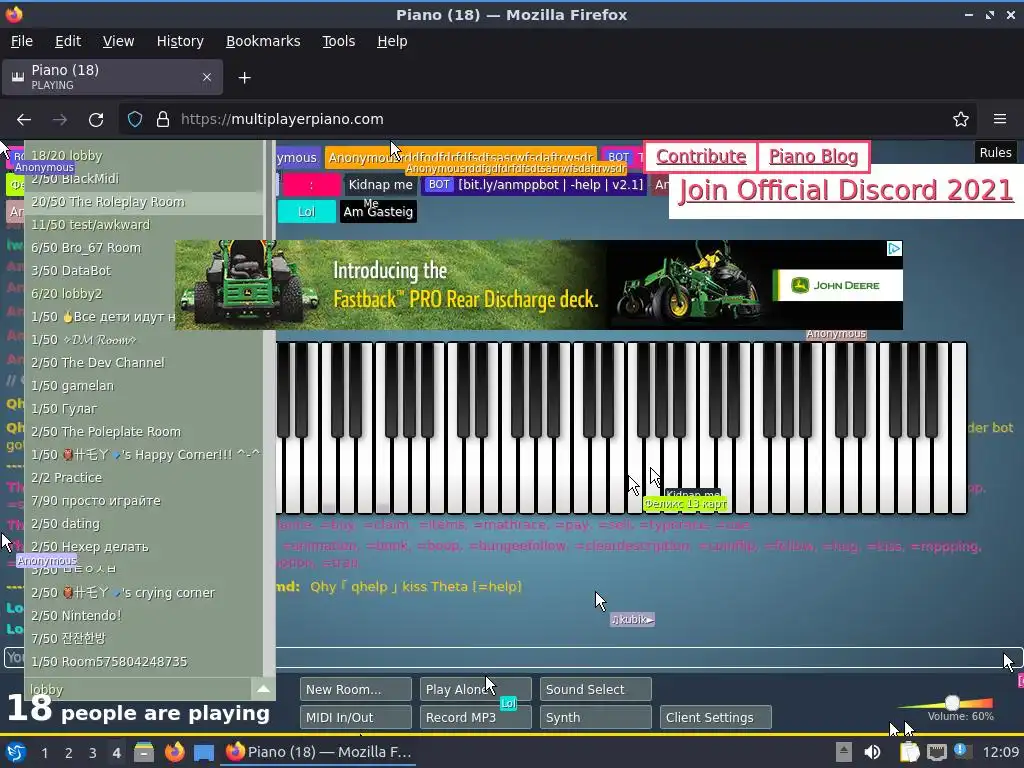Join room 'Room575804248735'
The width and height of the screenshot is (1024, 768).
click(144, 662)
